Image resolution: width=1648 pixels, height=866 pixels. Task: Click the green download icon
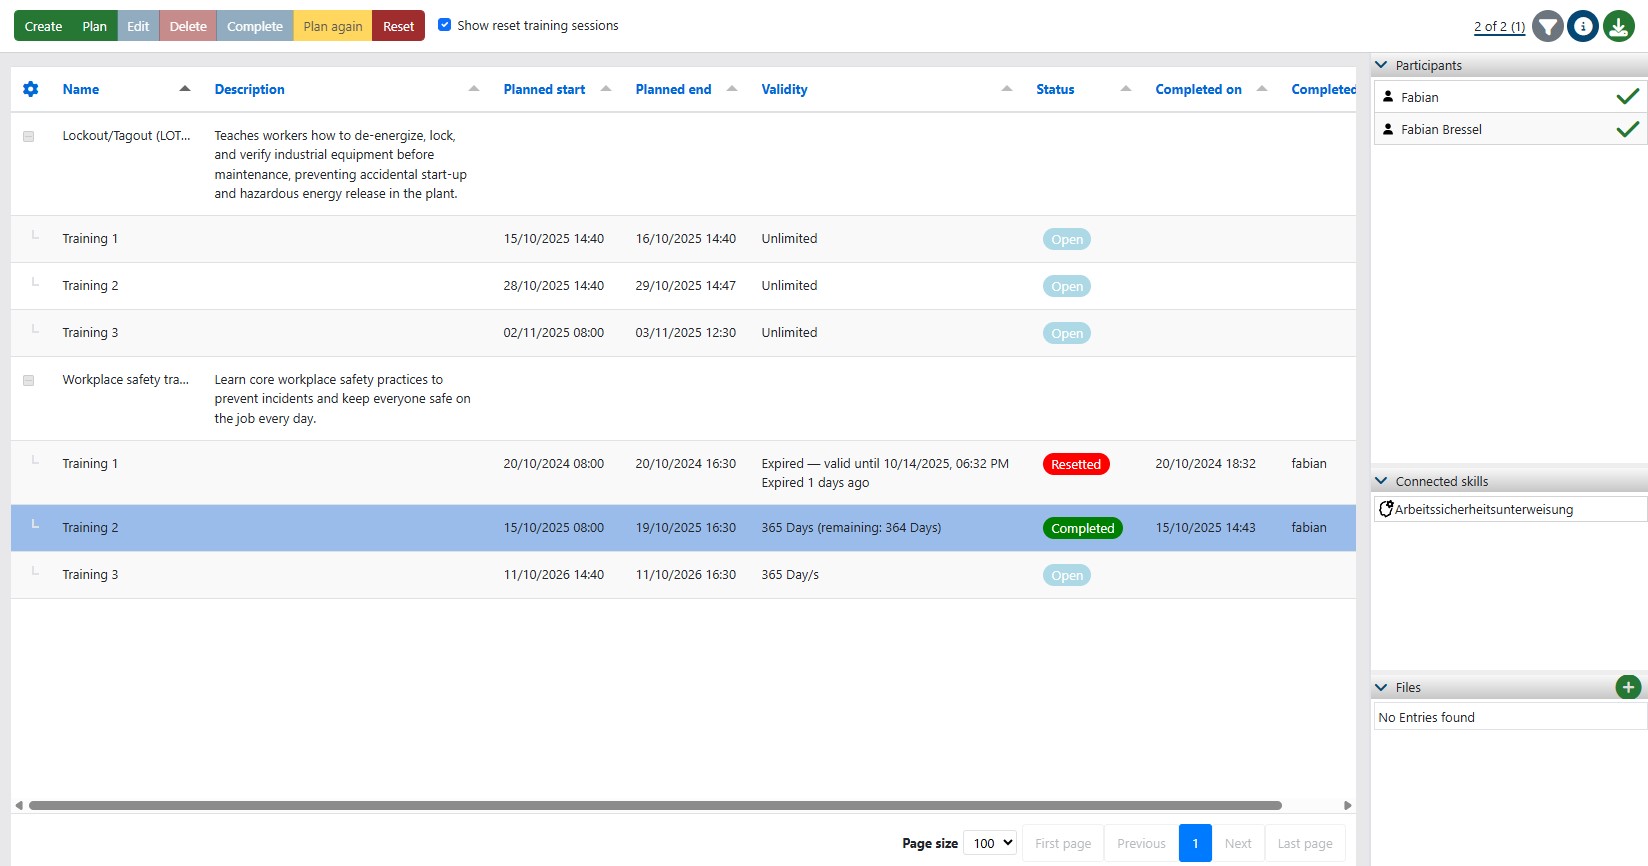[x=1619, y=26]
